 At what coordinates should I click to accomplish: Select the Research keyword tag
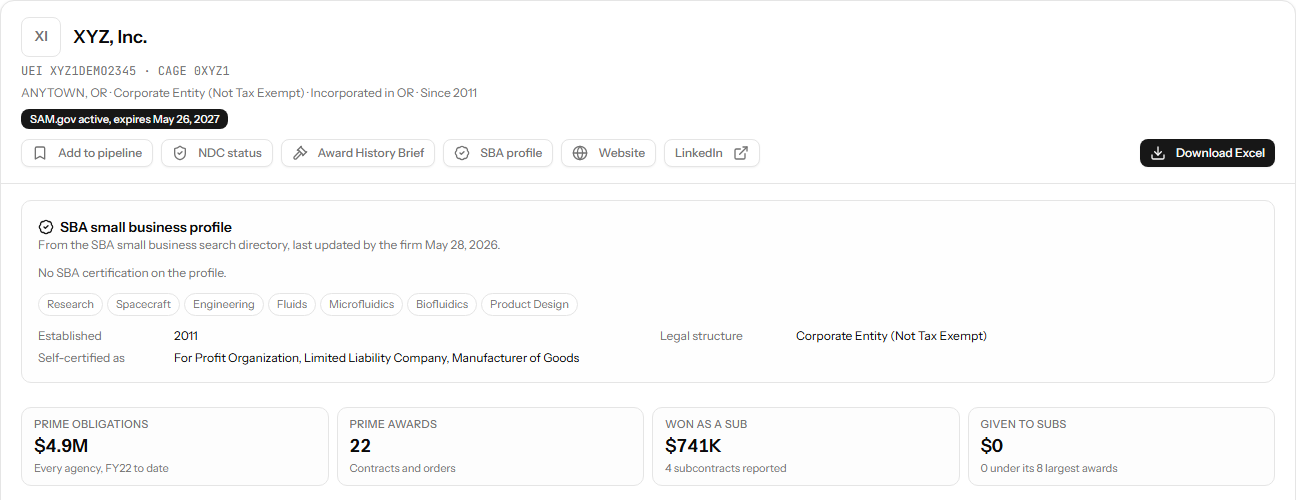70,304
